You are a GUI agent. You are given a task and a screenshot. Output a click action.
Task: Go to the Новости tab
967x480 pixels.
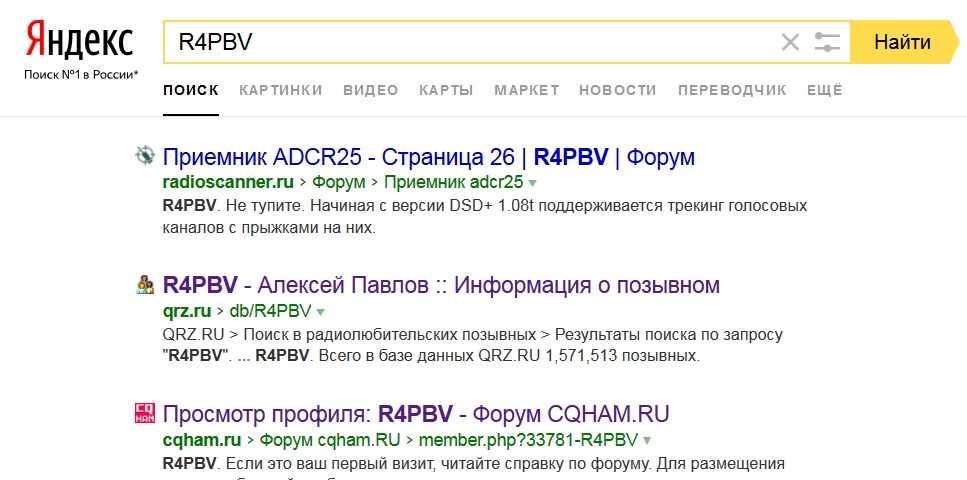click(617, 90)
